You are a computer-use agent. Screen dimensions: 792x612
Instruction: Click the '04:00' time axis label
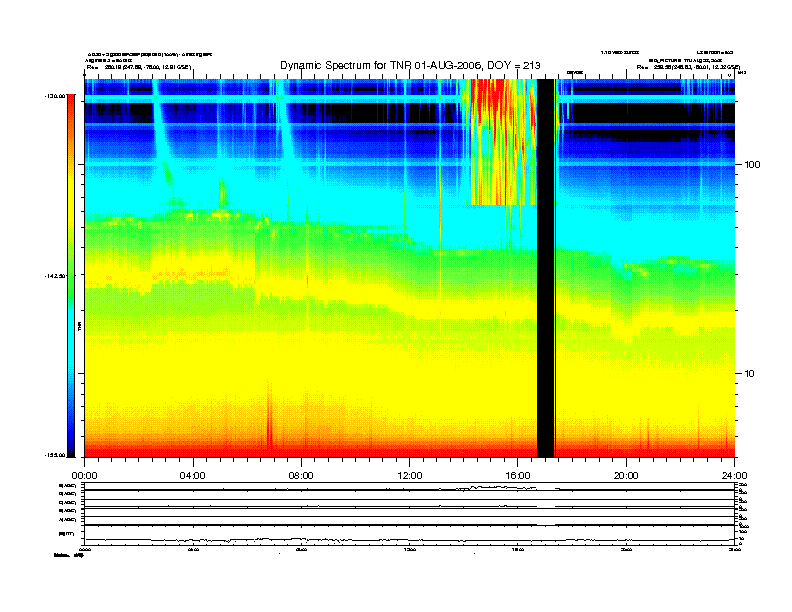tap(193, 476)
